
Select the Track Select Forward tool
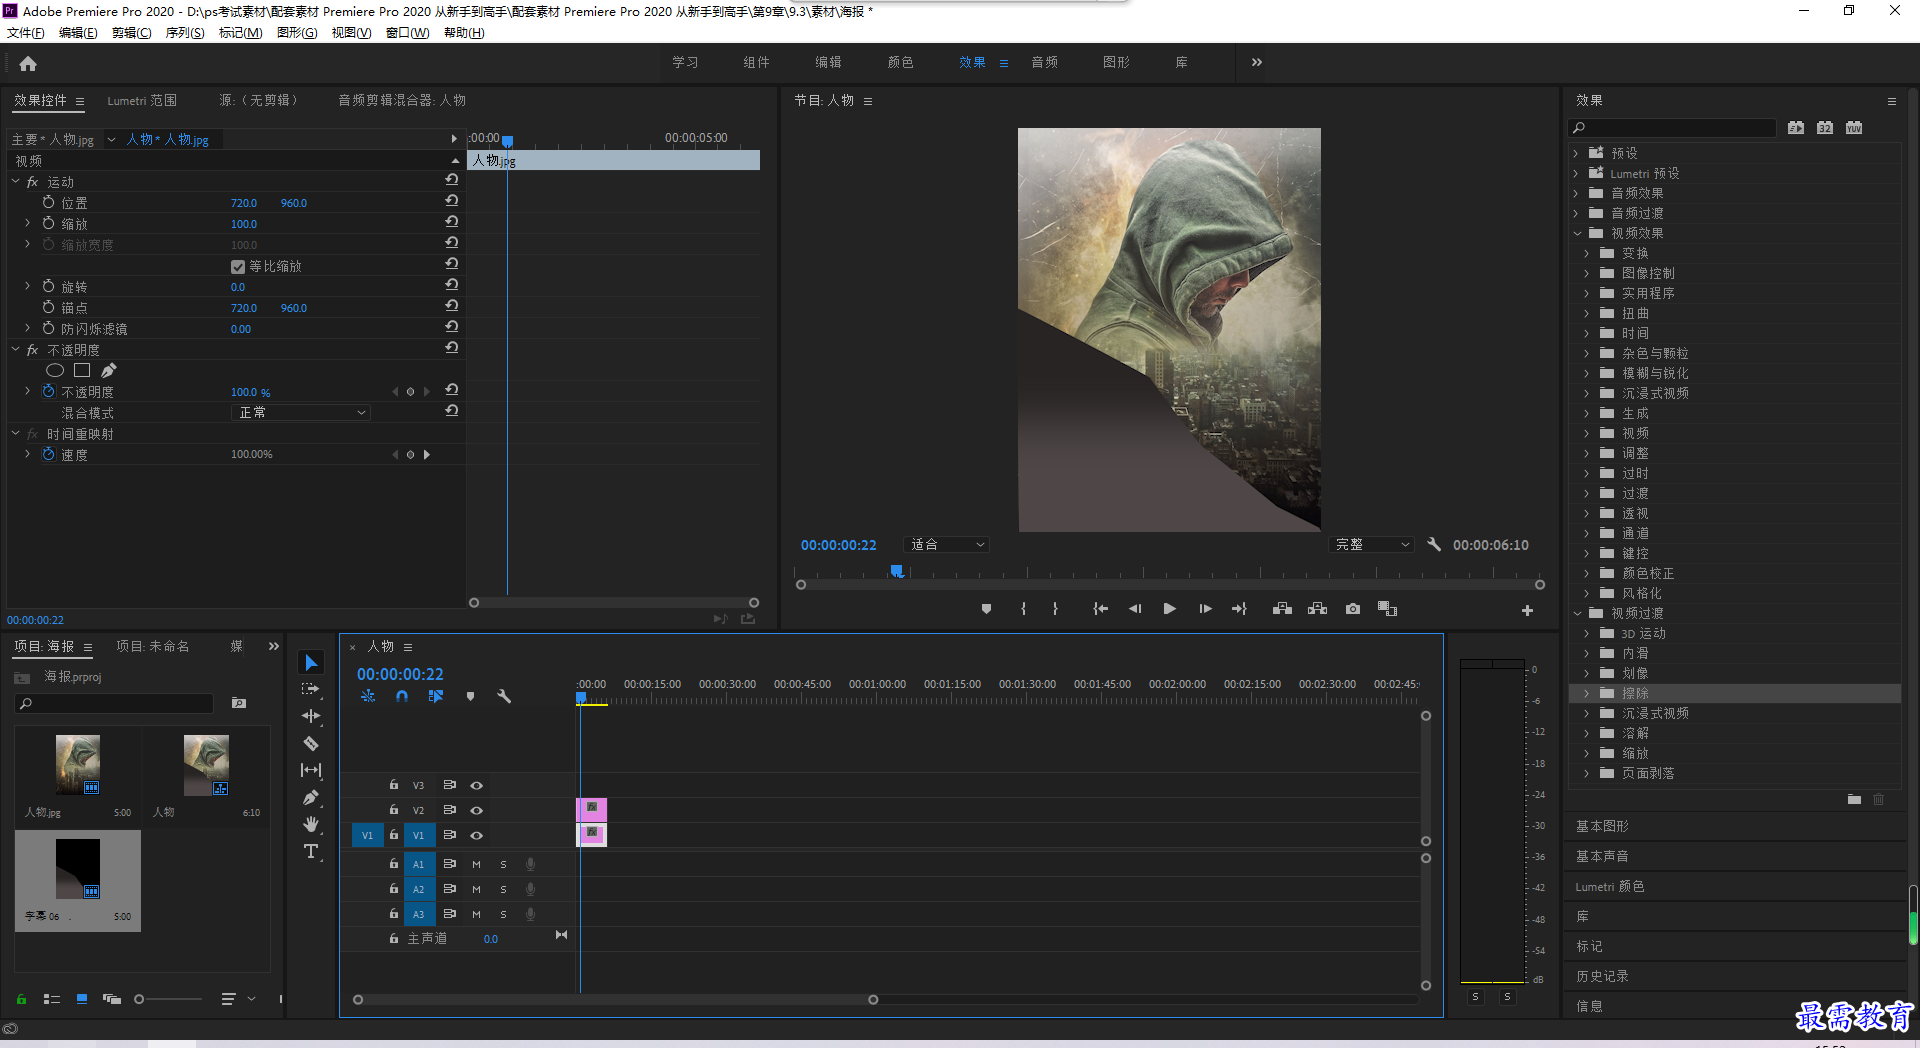pos(311,689)
